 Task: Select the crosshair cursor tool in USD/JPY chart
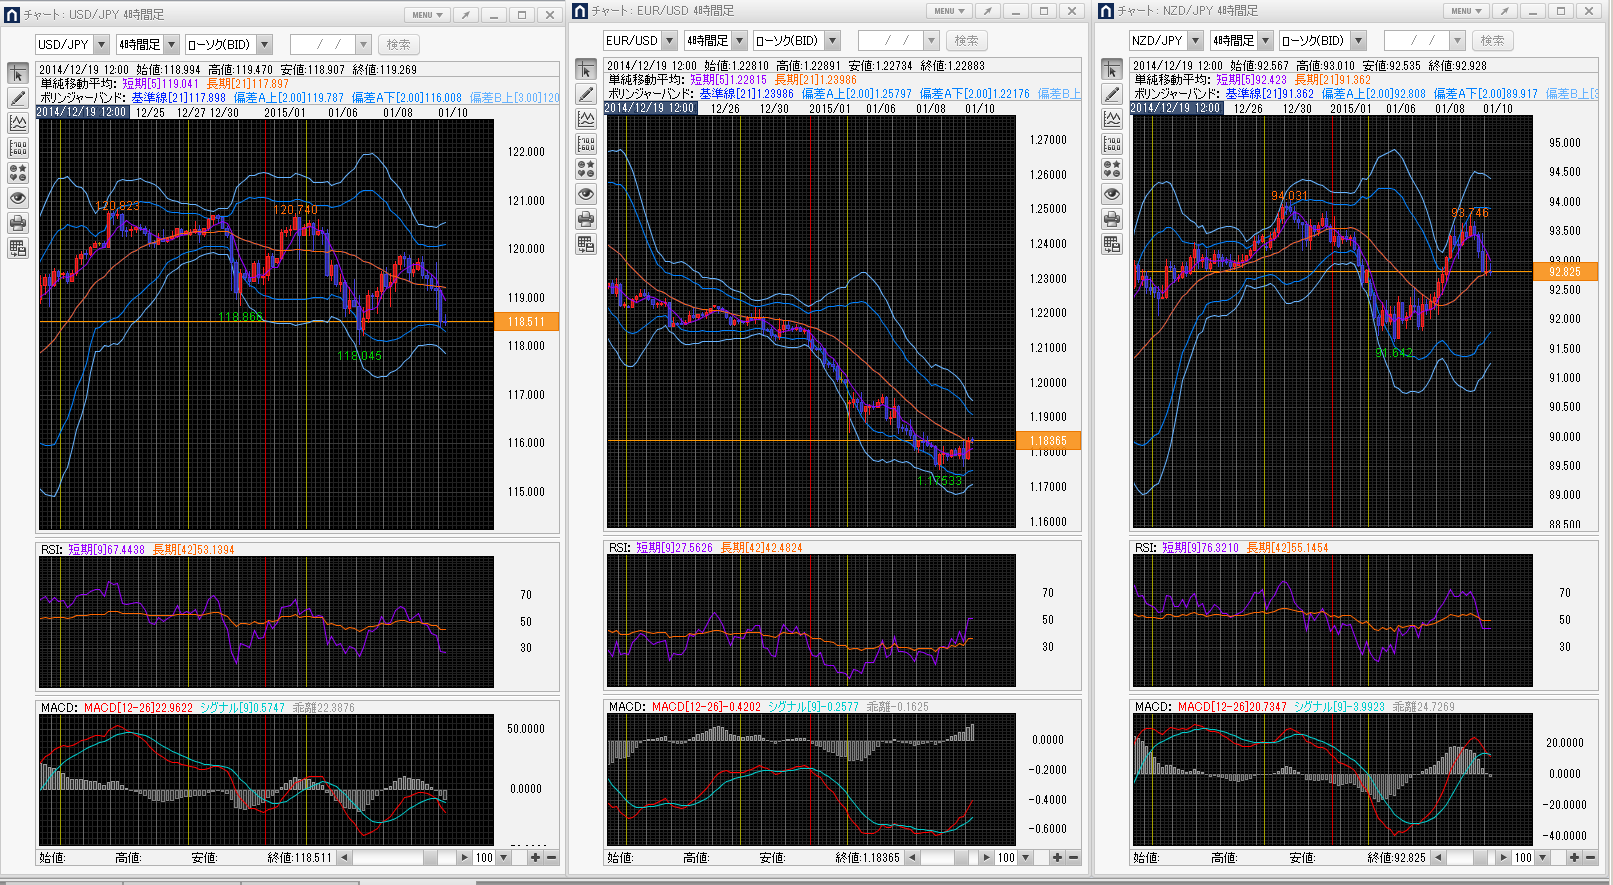point(18,74)
